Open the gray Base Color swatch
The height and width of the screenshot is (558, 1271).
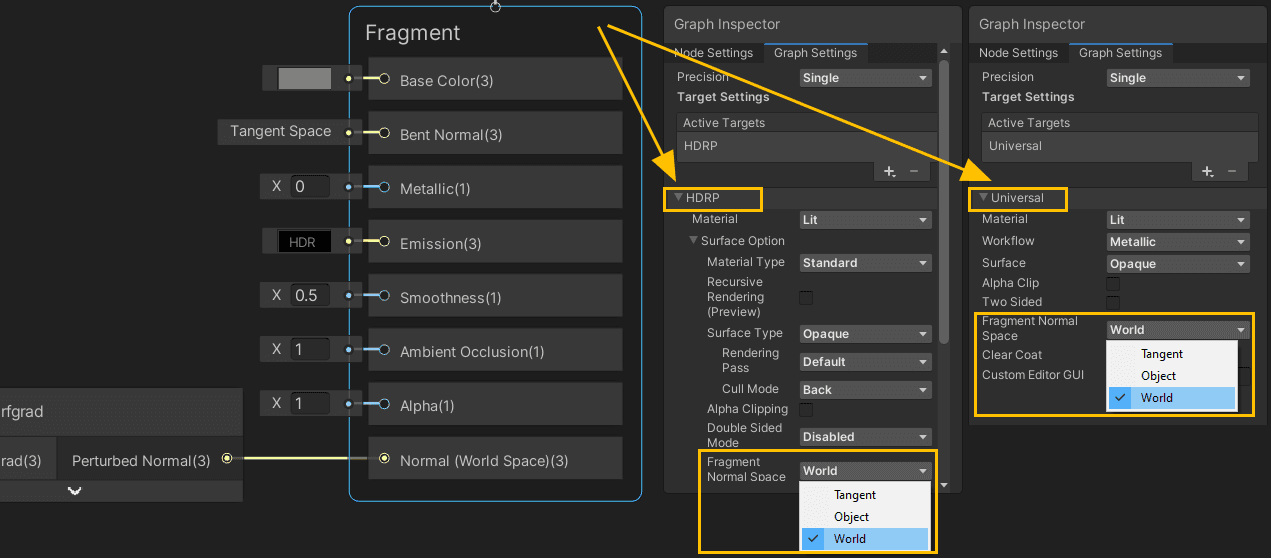[304, 79]
